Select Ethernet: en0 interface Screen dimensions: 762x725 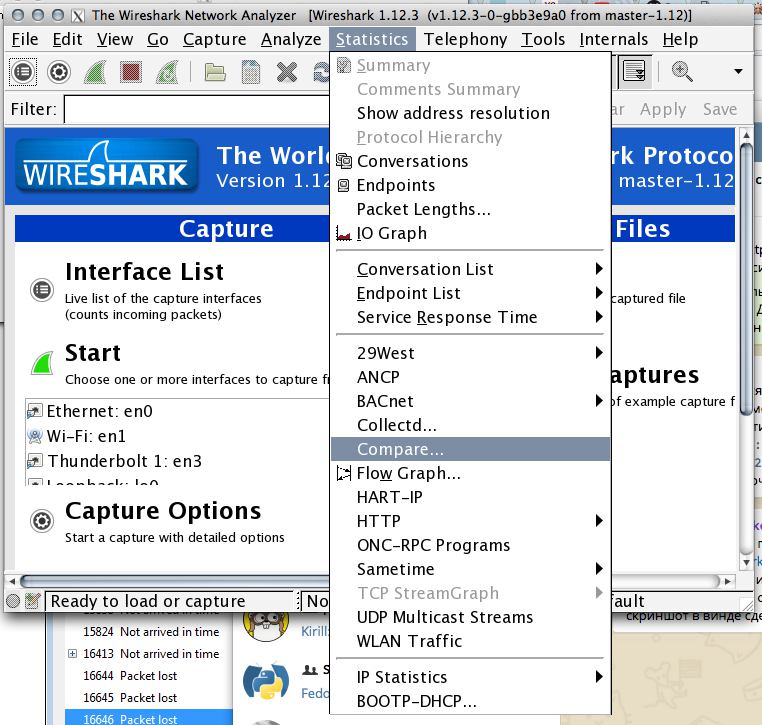tap(100, 412)
